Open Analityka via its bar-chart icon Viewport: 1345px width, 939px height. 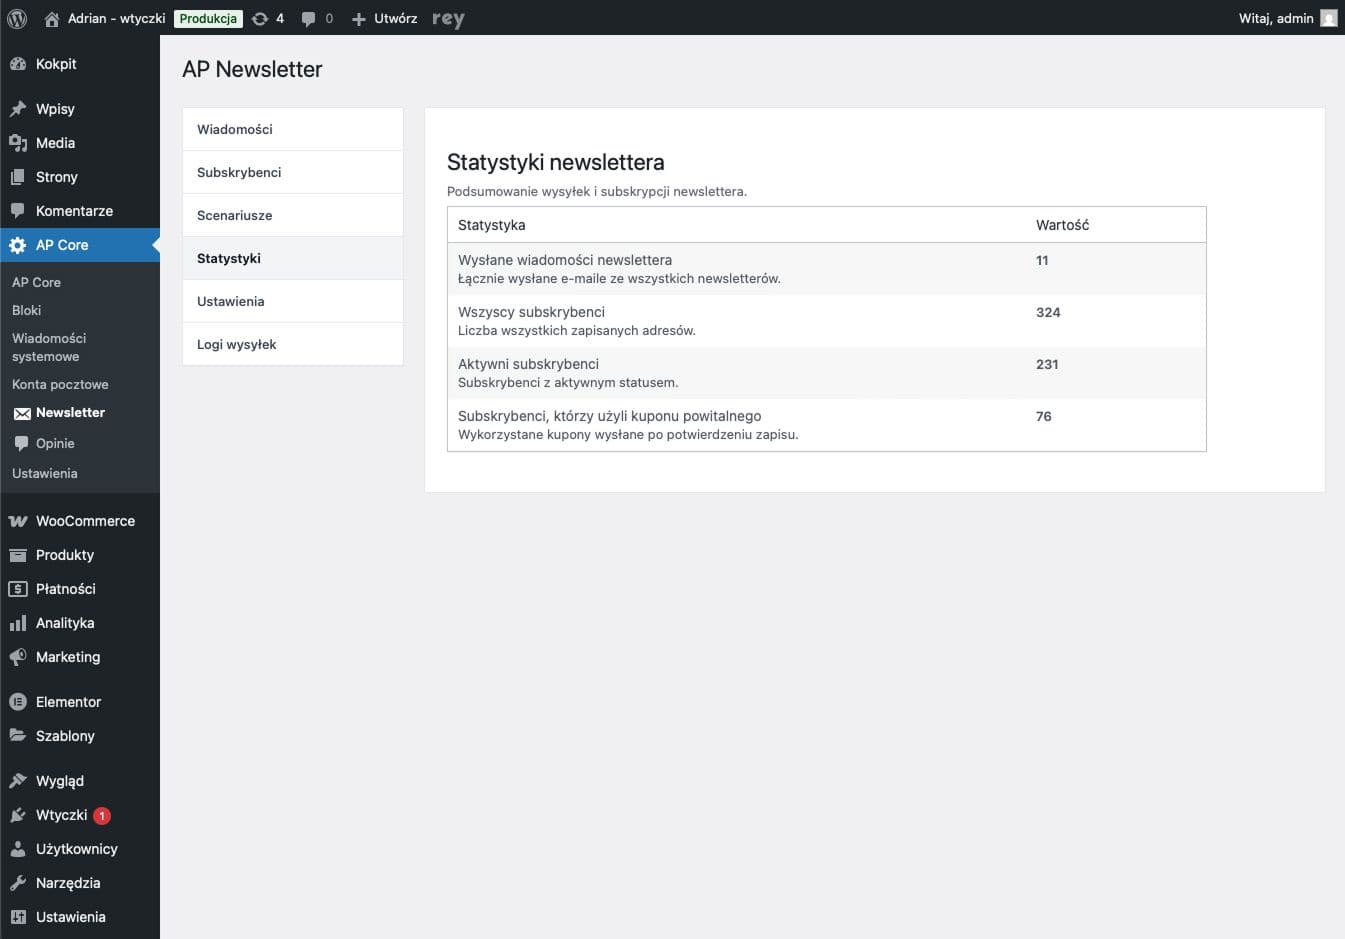(x=18, y=622)
